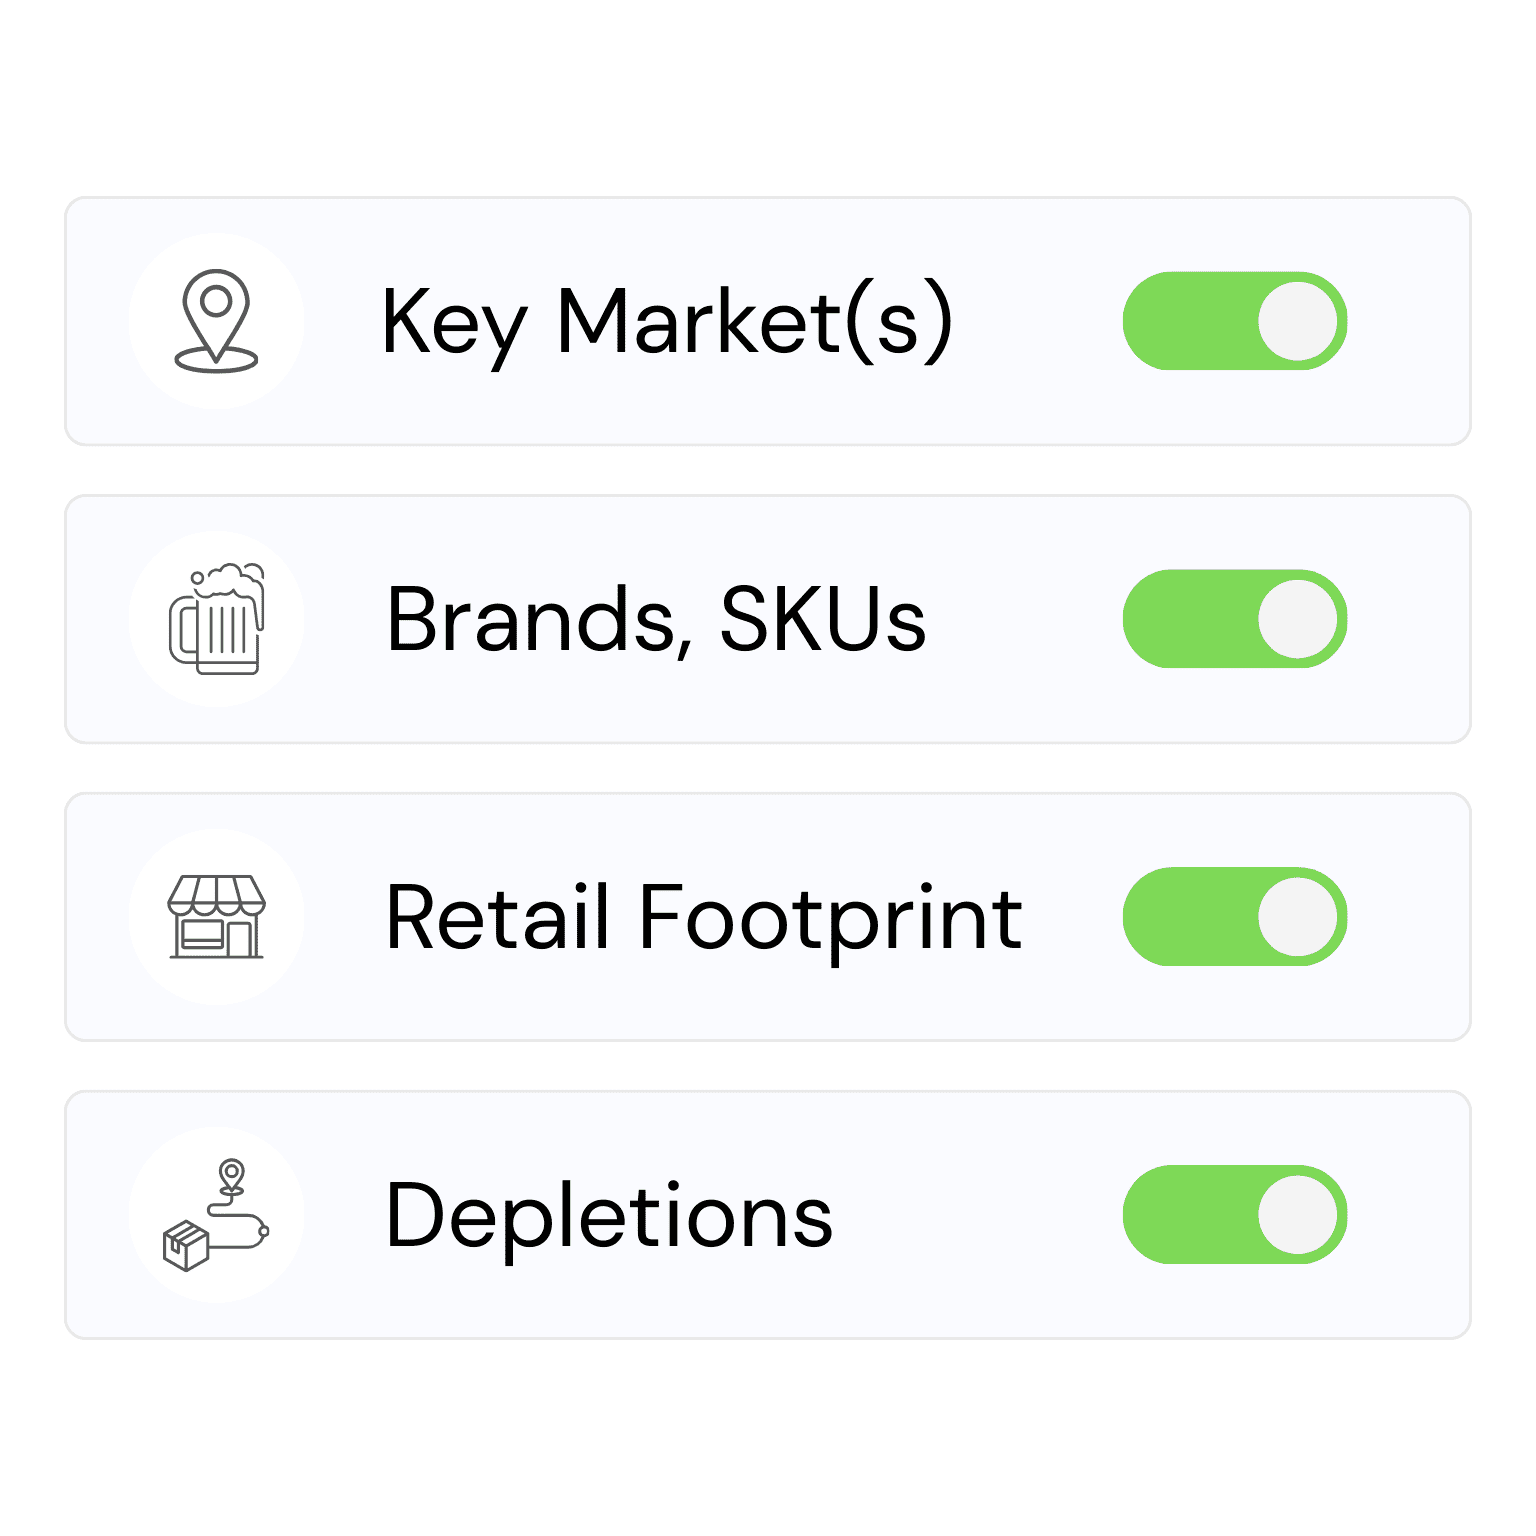Switch off the Retail Footprint toggle
The width and height of the screenshot is (1536, 1536).
pos(1234,917)
